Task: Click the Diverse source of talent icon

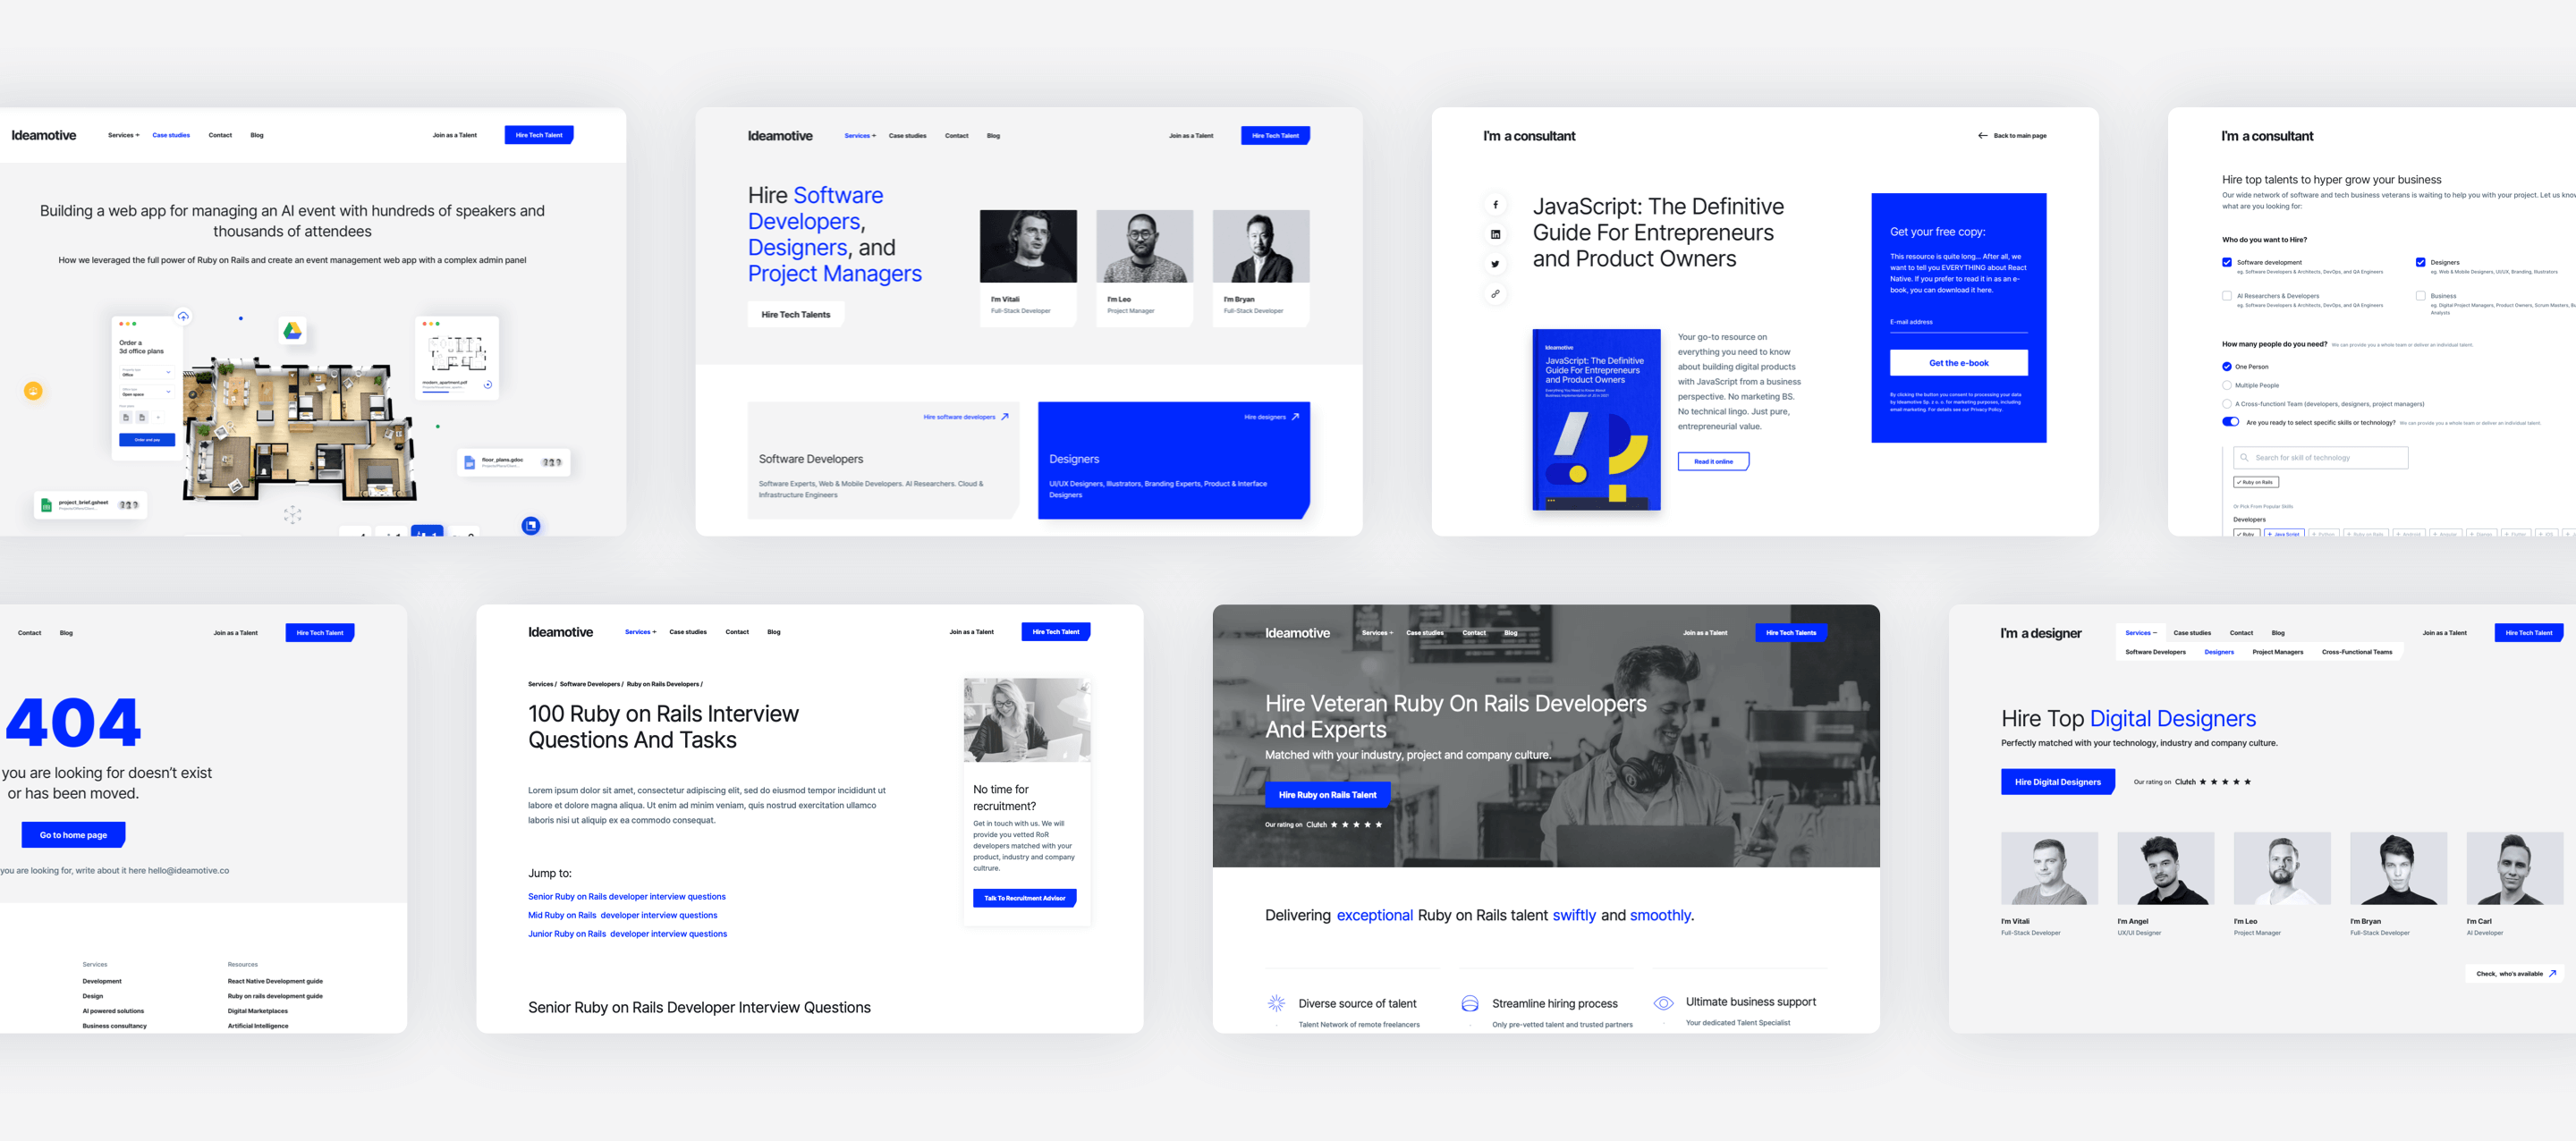Action: (1276, 1002)
